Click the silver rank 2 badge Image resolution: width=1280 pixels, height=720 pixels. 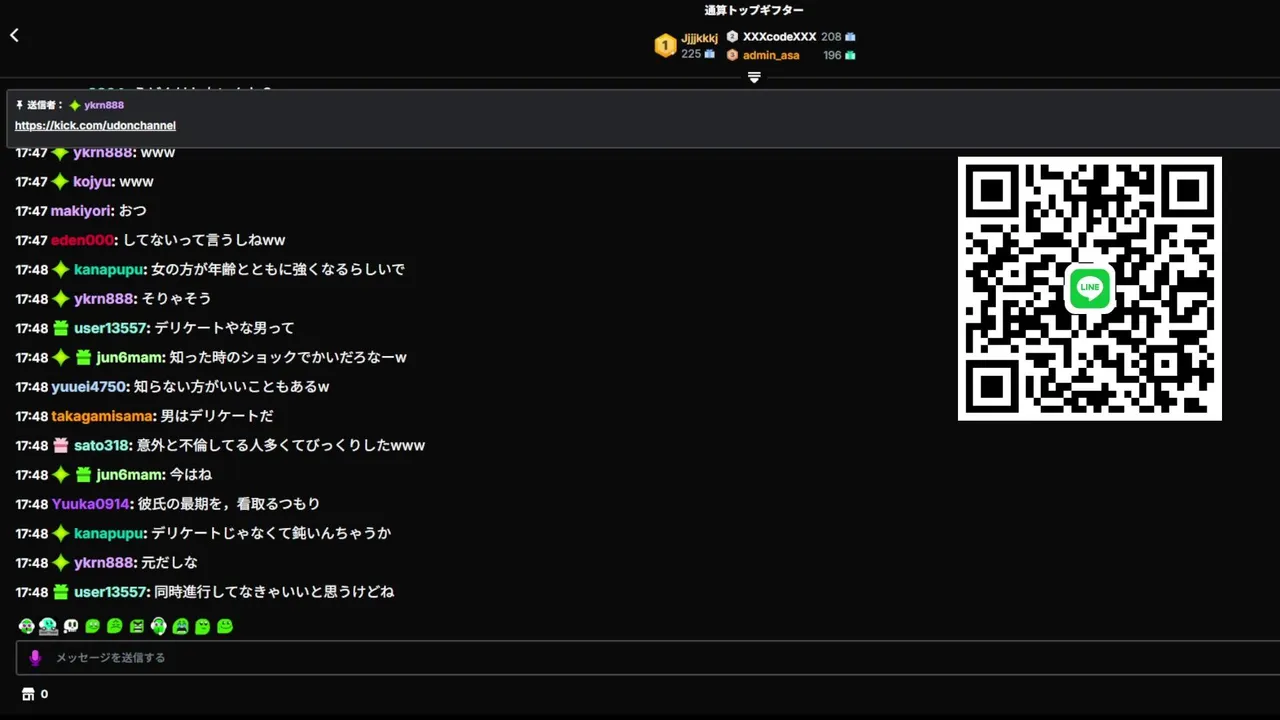point(732,37)
